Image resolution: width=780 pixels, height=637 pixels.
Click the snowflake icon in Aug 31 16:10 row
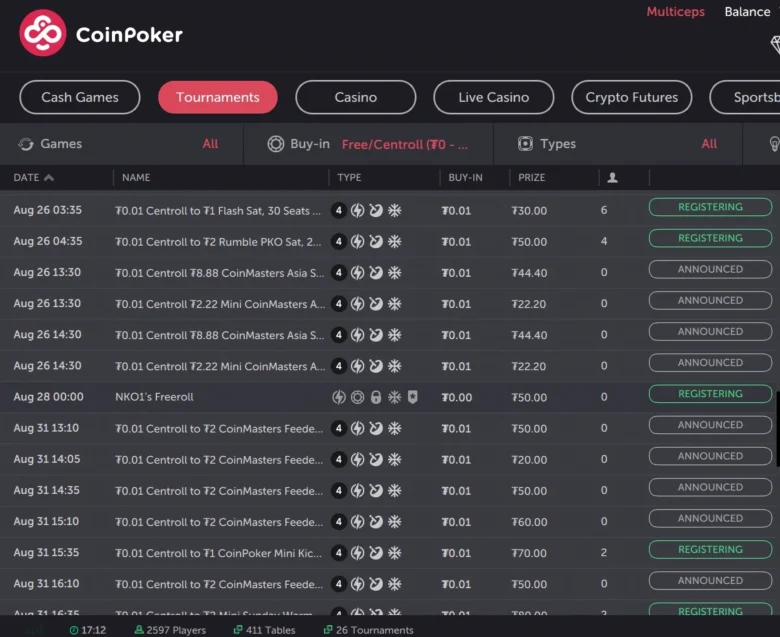tap(394, 584)
